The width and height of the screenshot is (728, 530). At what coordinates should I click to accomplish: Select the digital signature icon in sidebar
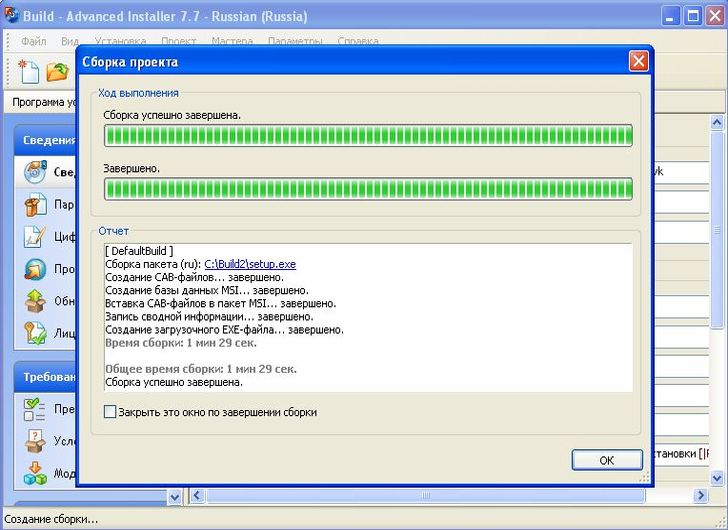[x=35, y=236]
